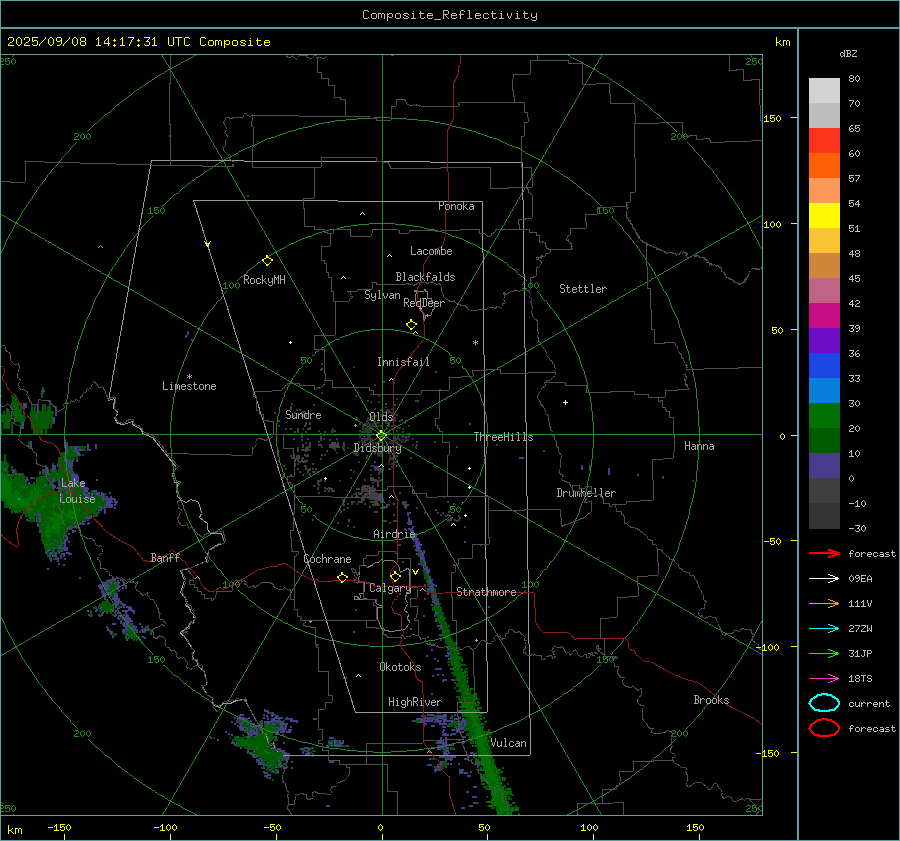Click the ThreeHills label

(x=503, y=437)
